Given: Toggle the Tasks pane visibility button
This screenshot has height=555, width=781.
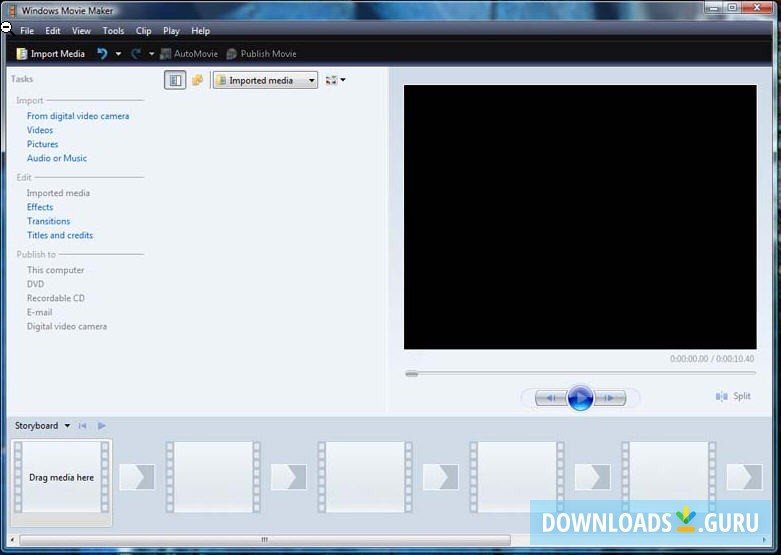Looking at the screenshot, I should (x=175, y=80).
